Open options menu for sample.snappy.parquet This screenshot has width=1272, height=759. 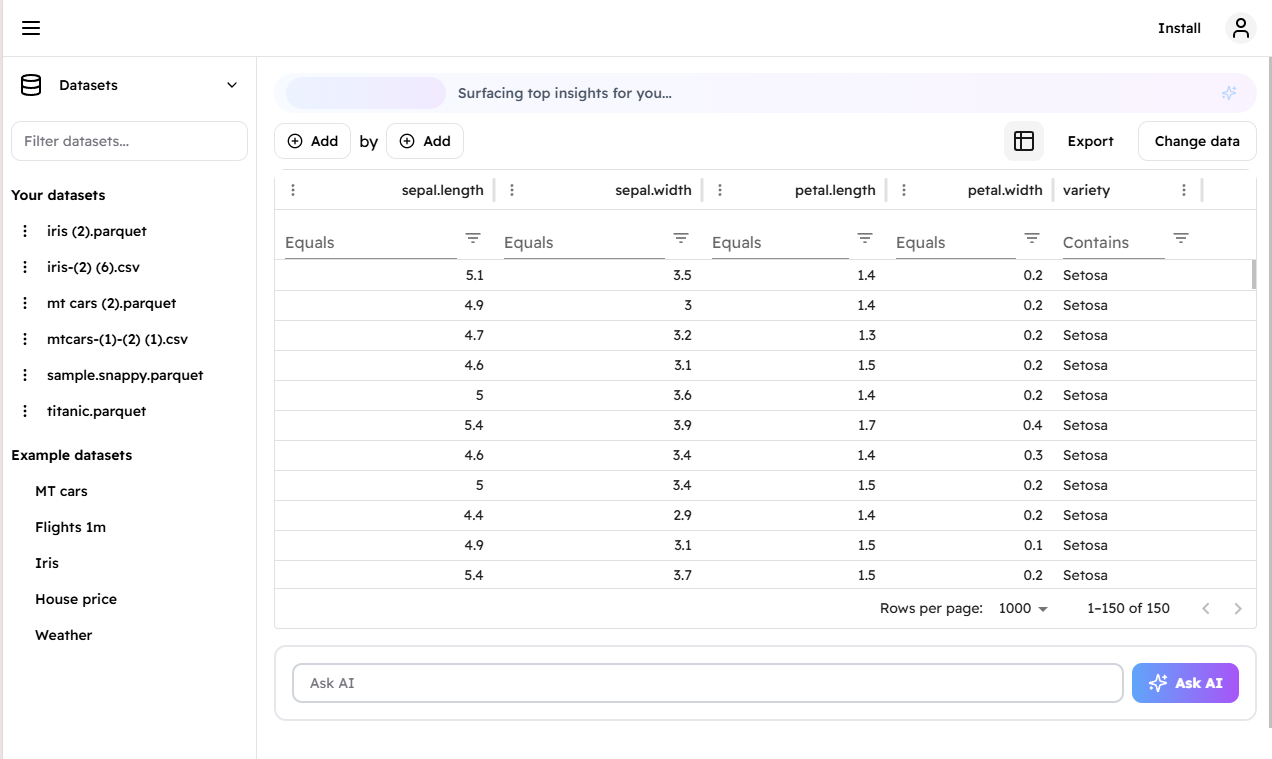(x=25, y=375)
